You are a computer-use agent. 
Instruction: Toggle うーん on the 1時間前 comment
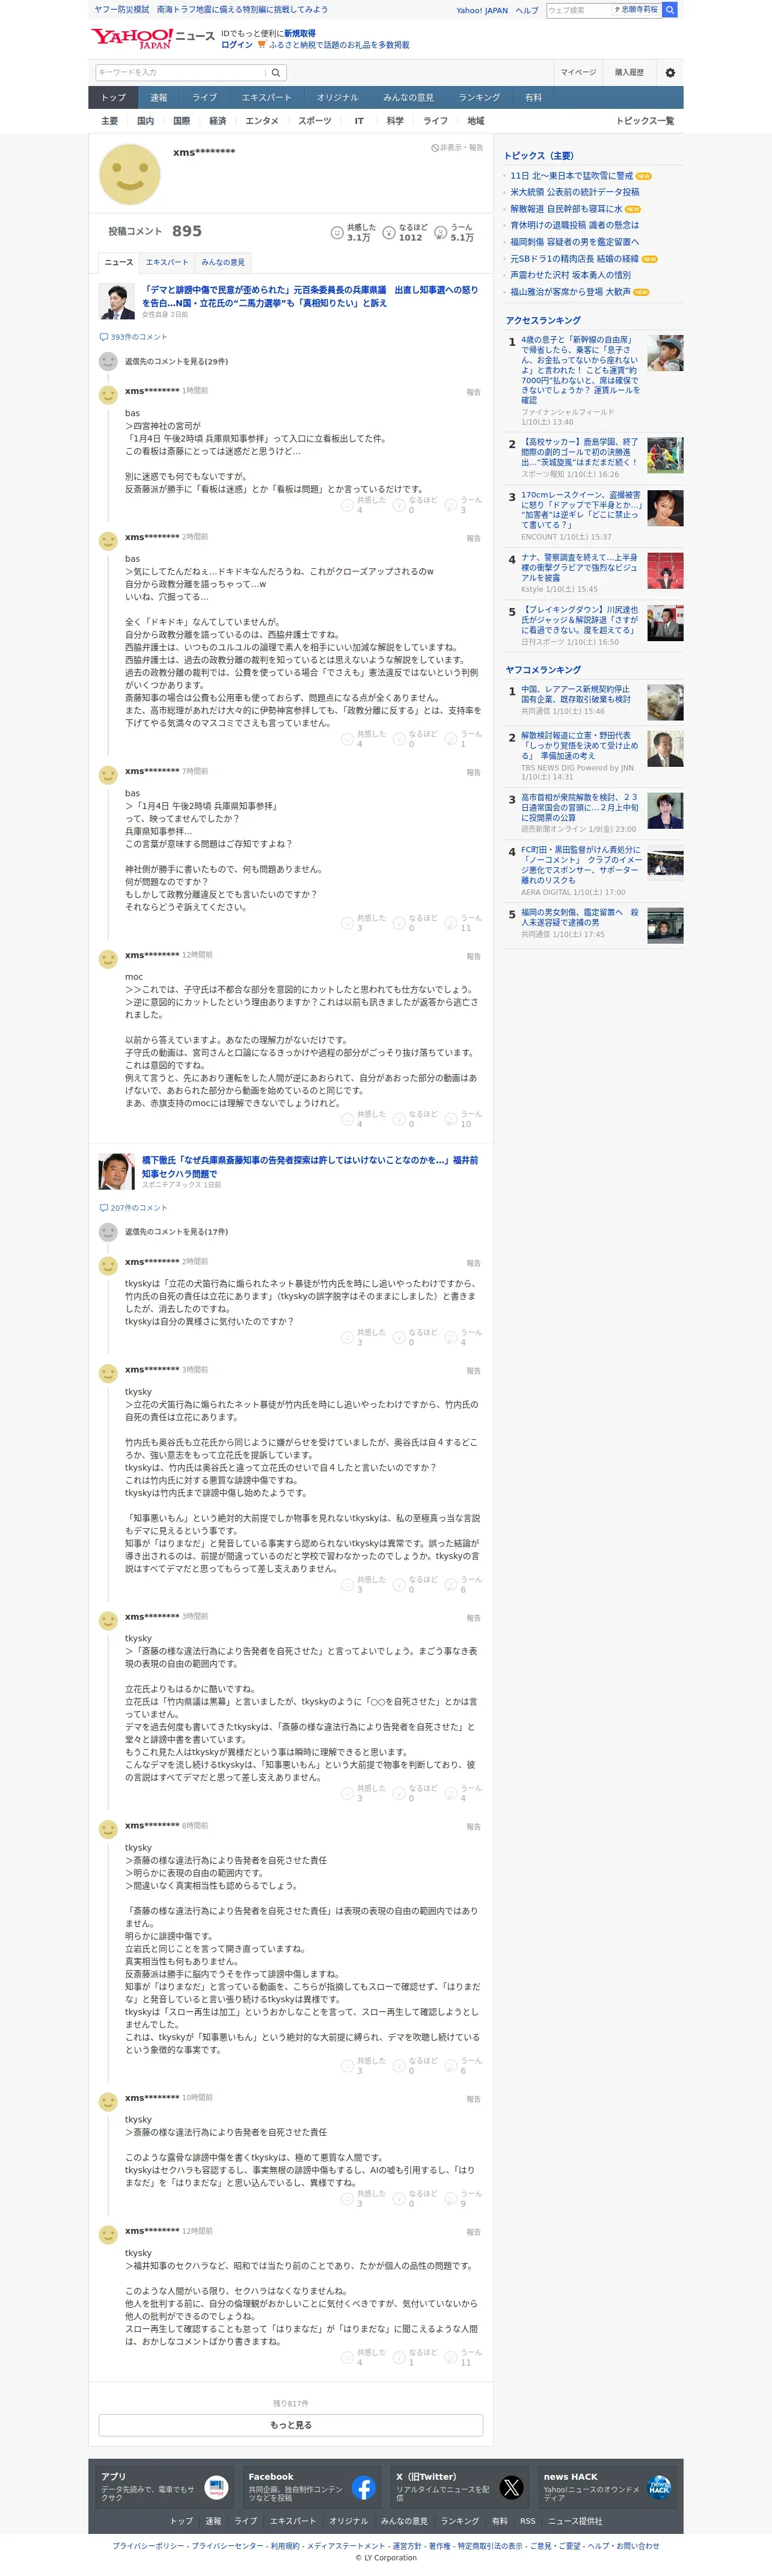click(463, 505)
